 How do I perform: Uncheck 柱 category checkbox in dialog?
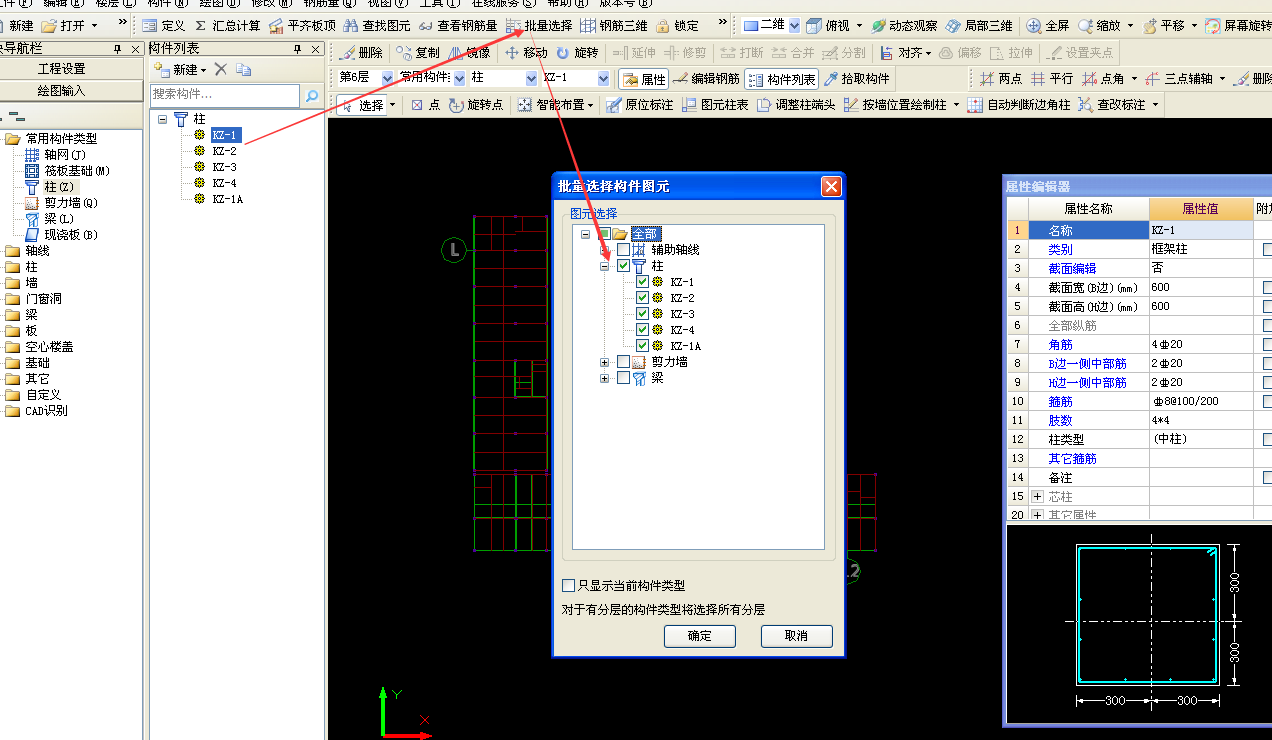click(624, 265)
